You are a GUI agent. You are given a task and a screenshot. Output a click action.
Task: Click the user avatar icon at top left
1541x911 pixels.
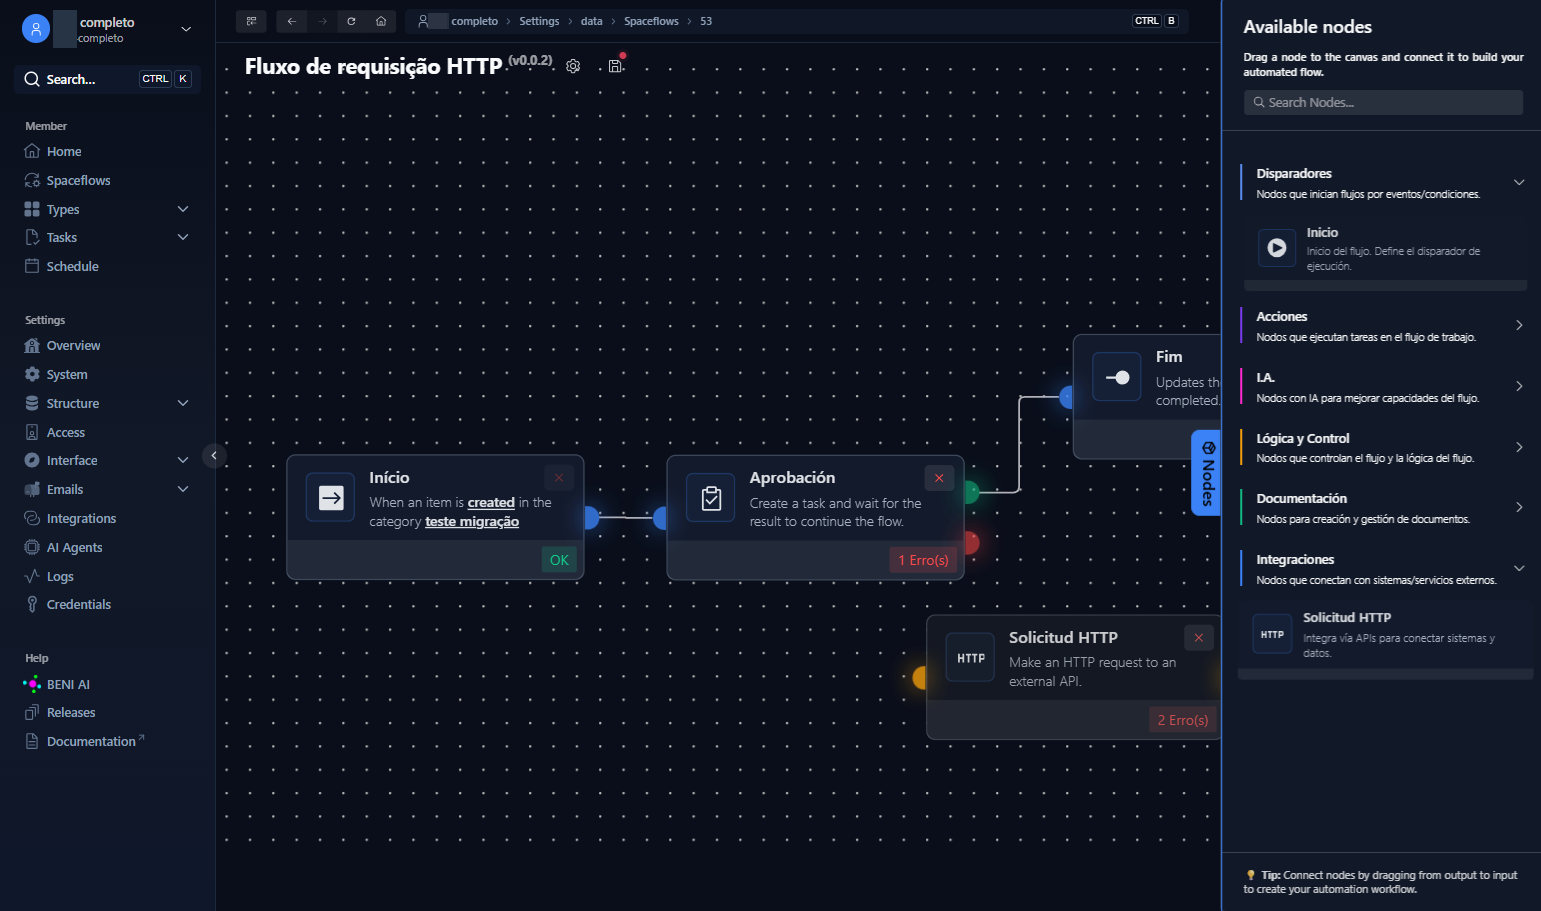pos(36,29)
